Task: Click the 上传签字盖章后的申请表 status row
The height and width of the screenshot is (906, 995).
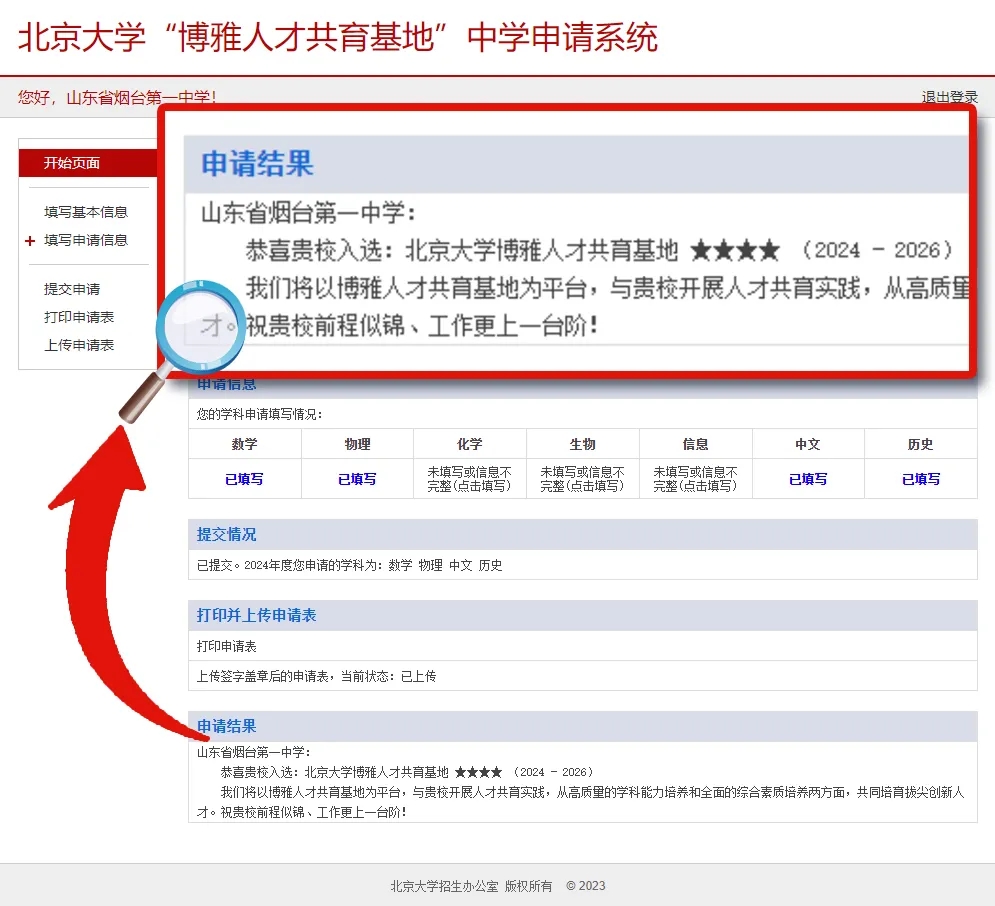Action: pos(583,676)
